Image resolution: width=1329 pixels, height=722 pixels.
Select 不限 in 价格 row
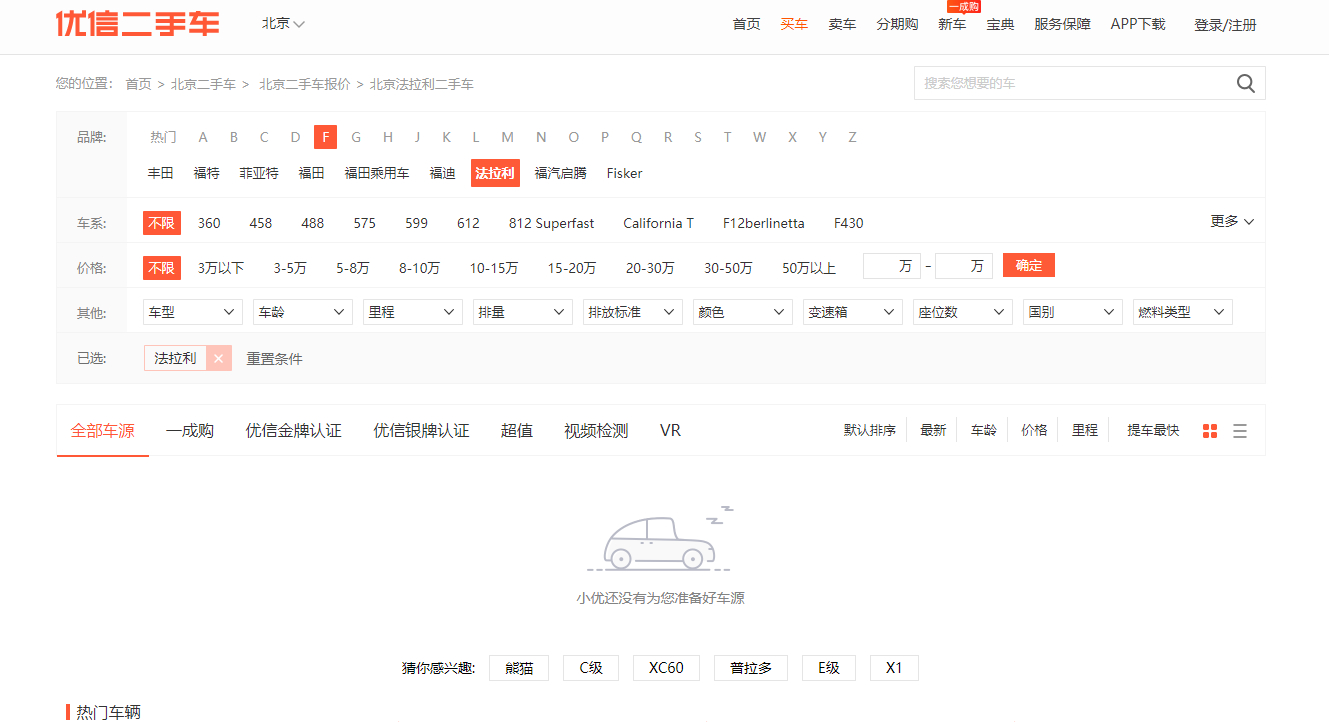pyautogui.click(x=161, y=268)
